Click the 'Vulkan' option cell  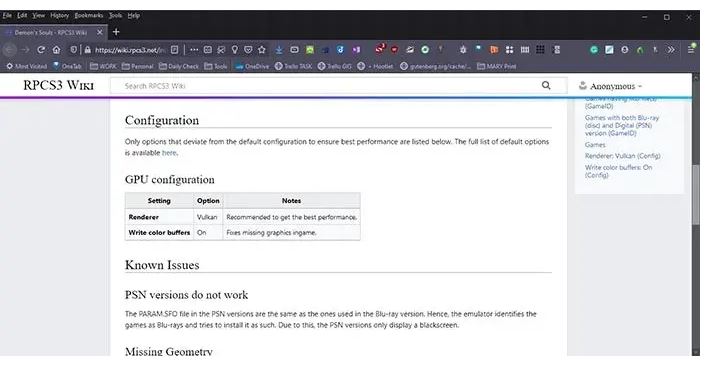(208, 217)
